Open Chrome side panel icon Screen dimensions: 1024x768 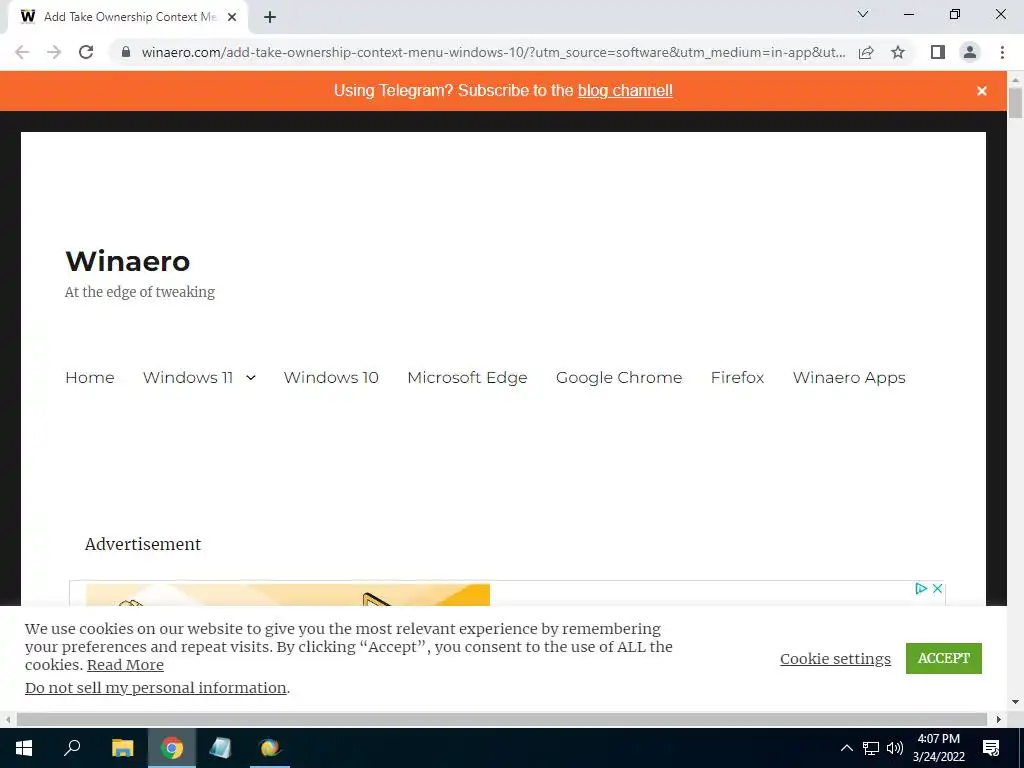(x=938, y=52)
